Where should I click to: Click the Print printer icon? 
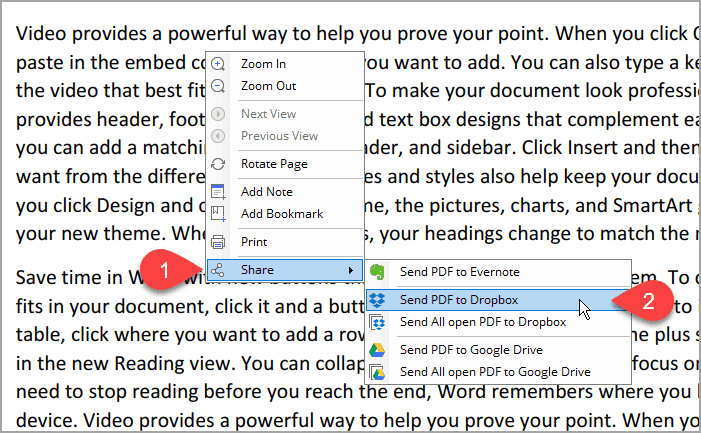218,242
